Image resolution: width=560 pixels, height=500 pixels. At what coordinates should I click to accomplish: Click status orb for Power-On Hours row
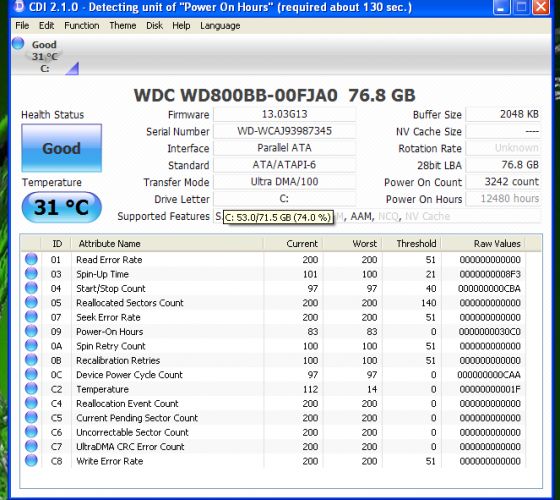pyautogui.click(x=31, y=331)
